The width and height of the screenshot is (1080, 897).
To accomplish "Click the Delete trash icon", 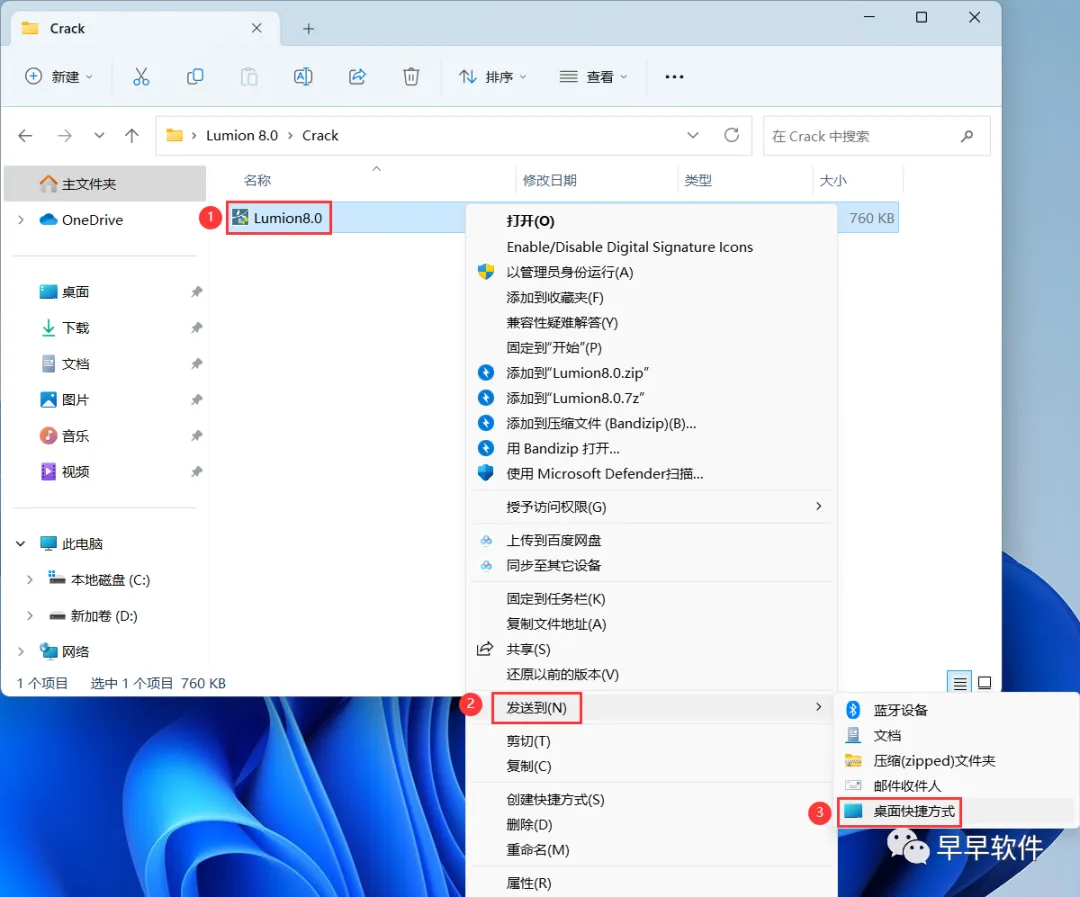I will (411, 76).
